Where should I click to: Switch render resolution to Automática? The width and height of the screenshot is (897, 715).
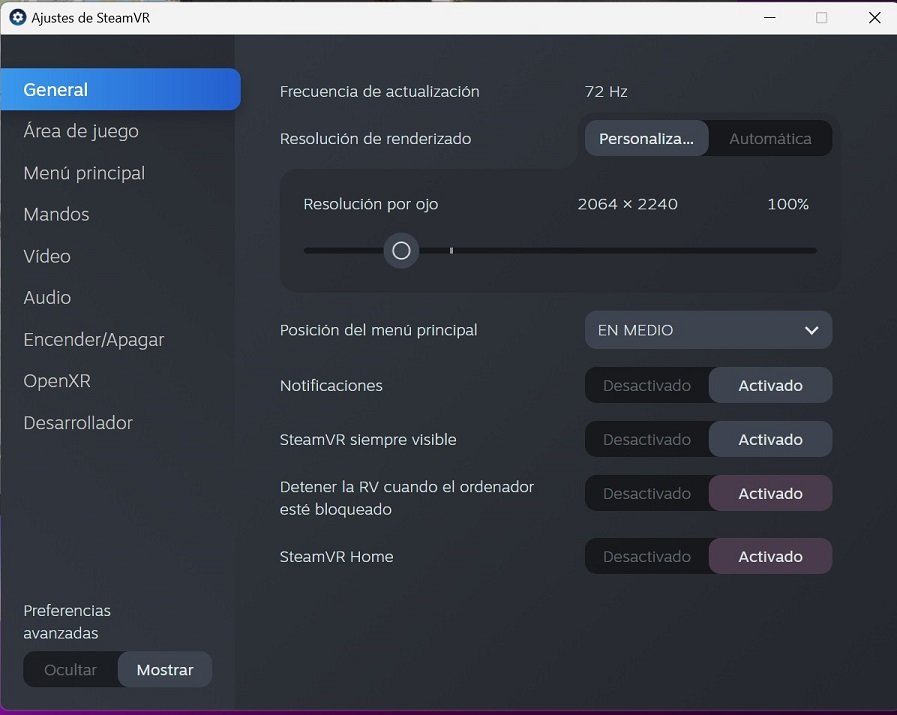[769, 138]
